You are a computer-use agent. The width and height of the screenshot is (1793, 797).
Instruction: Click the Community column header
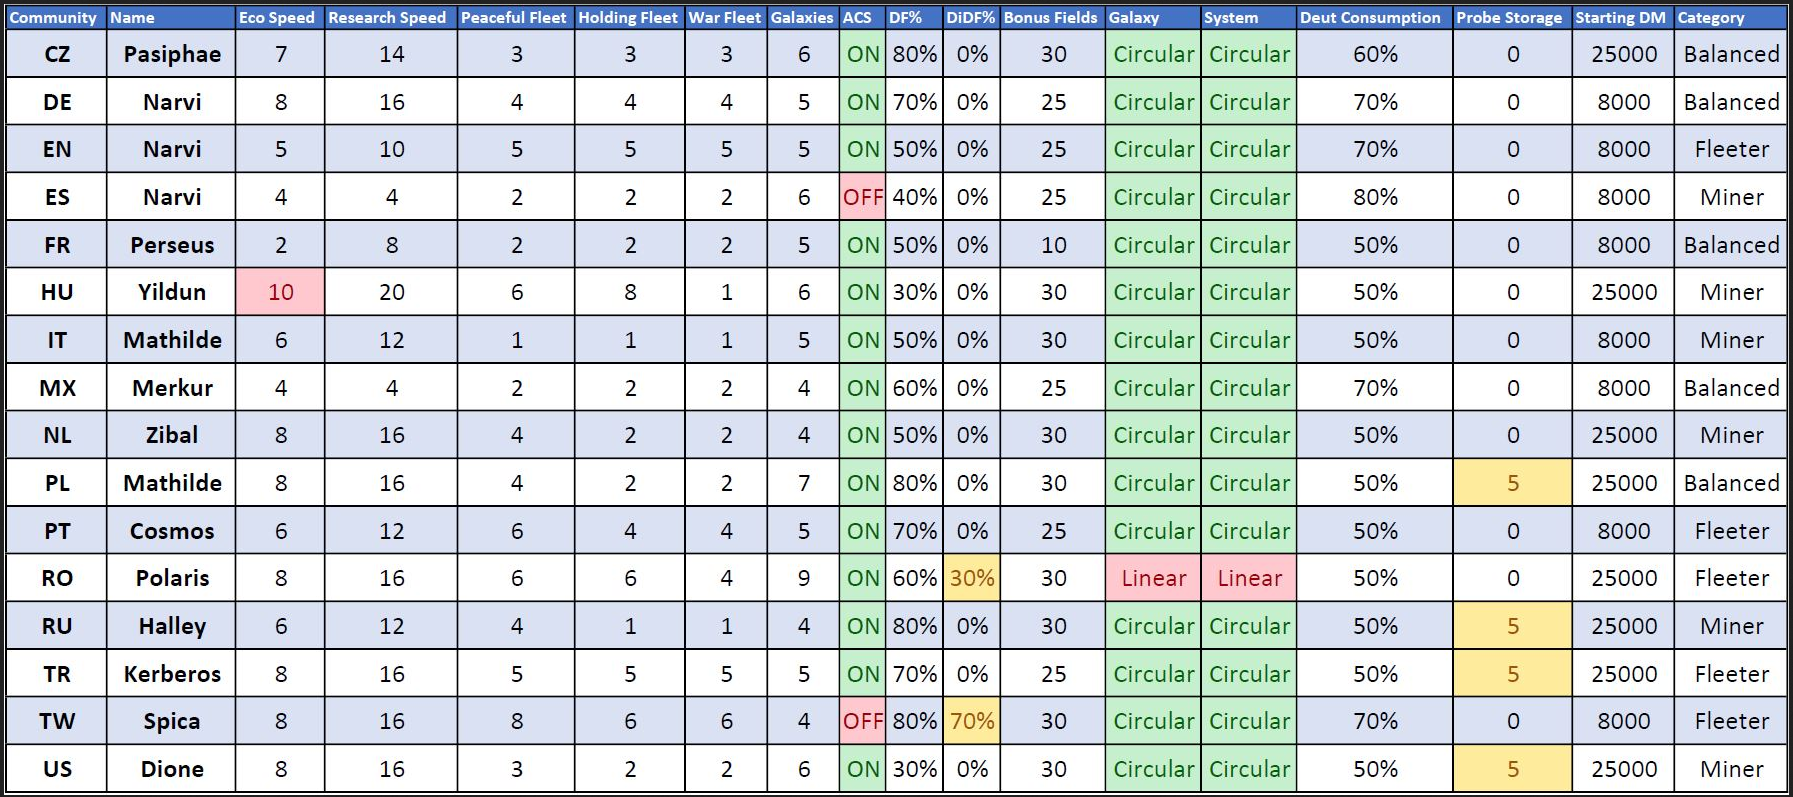pos(53,17)
